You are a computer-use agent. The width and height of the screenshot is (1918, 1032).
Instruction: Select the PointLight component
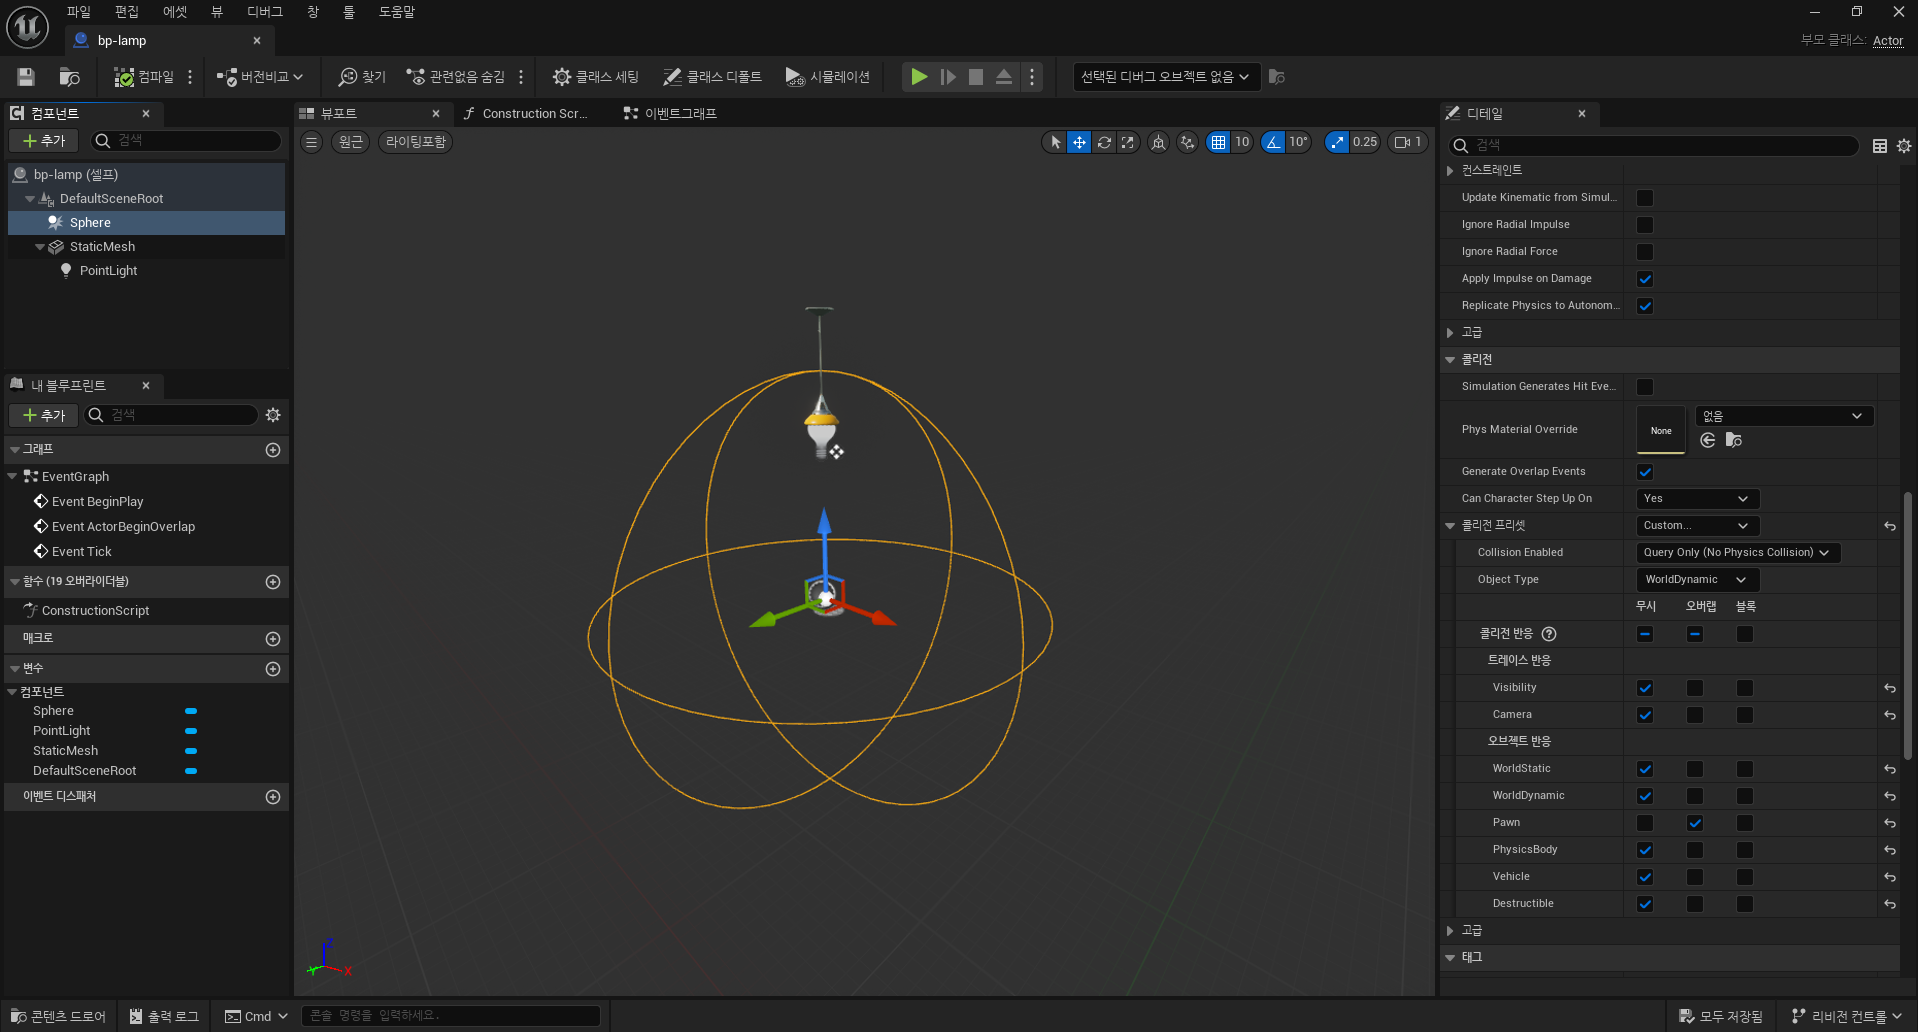tap(108, 271)
